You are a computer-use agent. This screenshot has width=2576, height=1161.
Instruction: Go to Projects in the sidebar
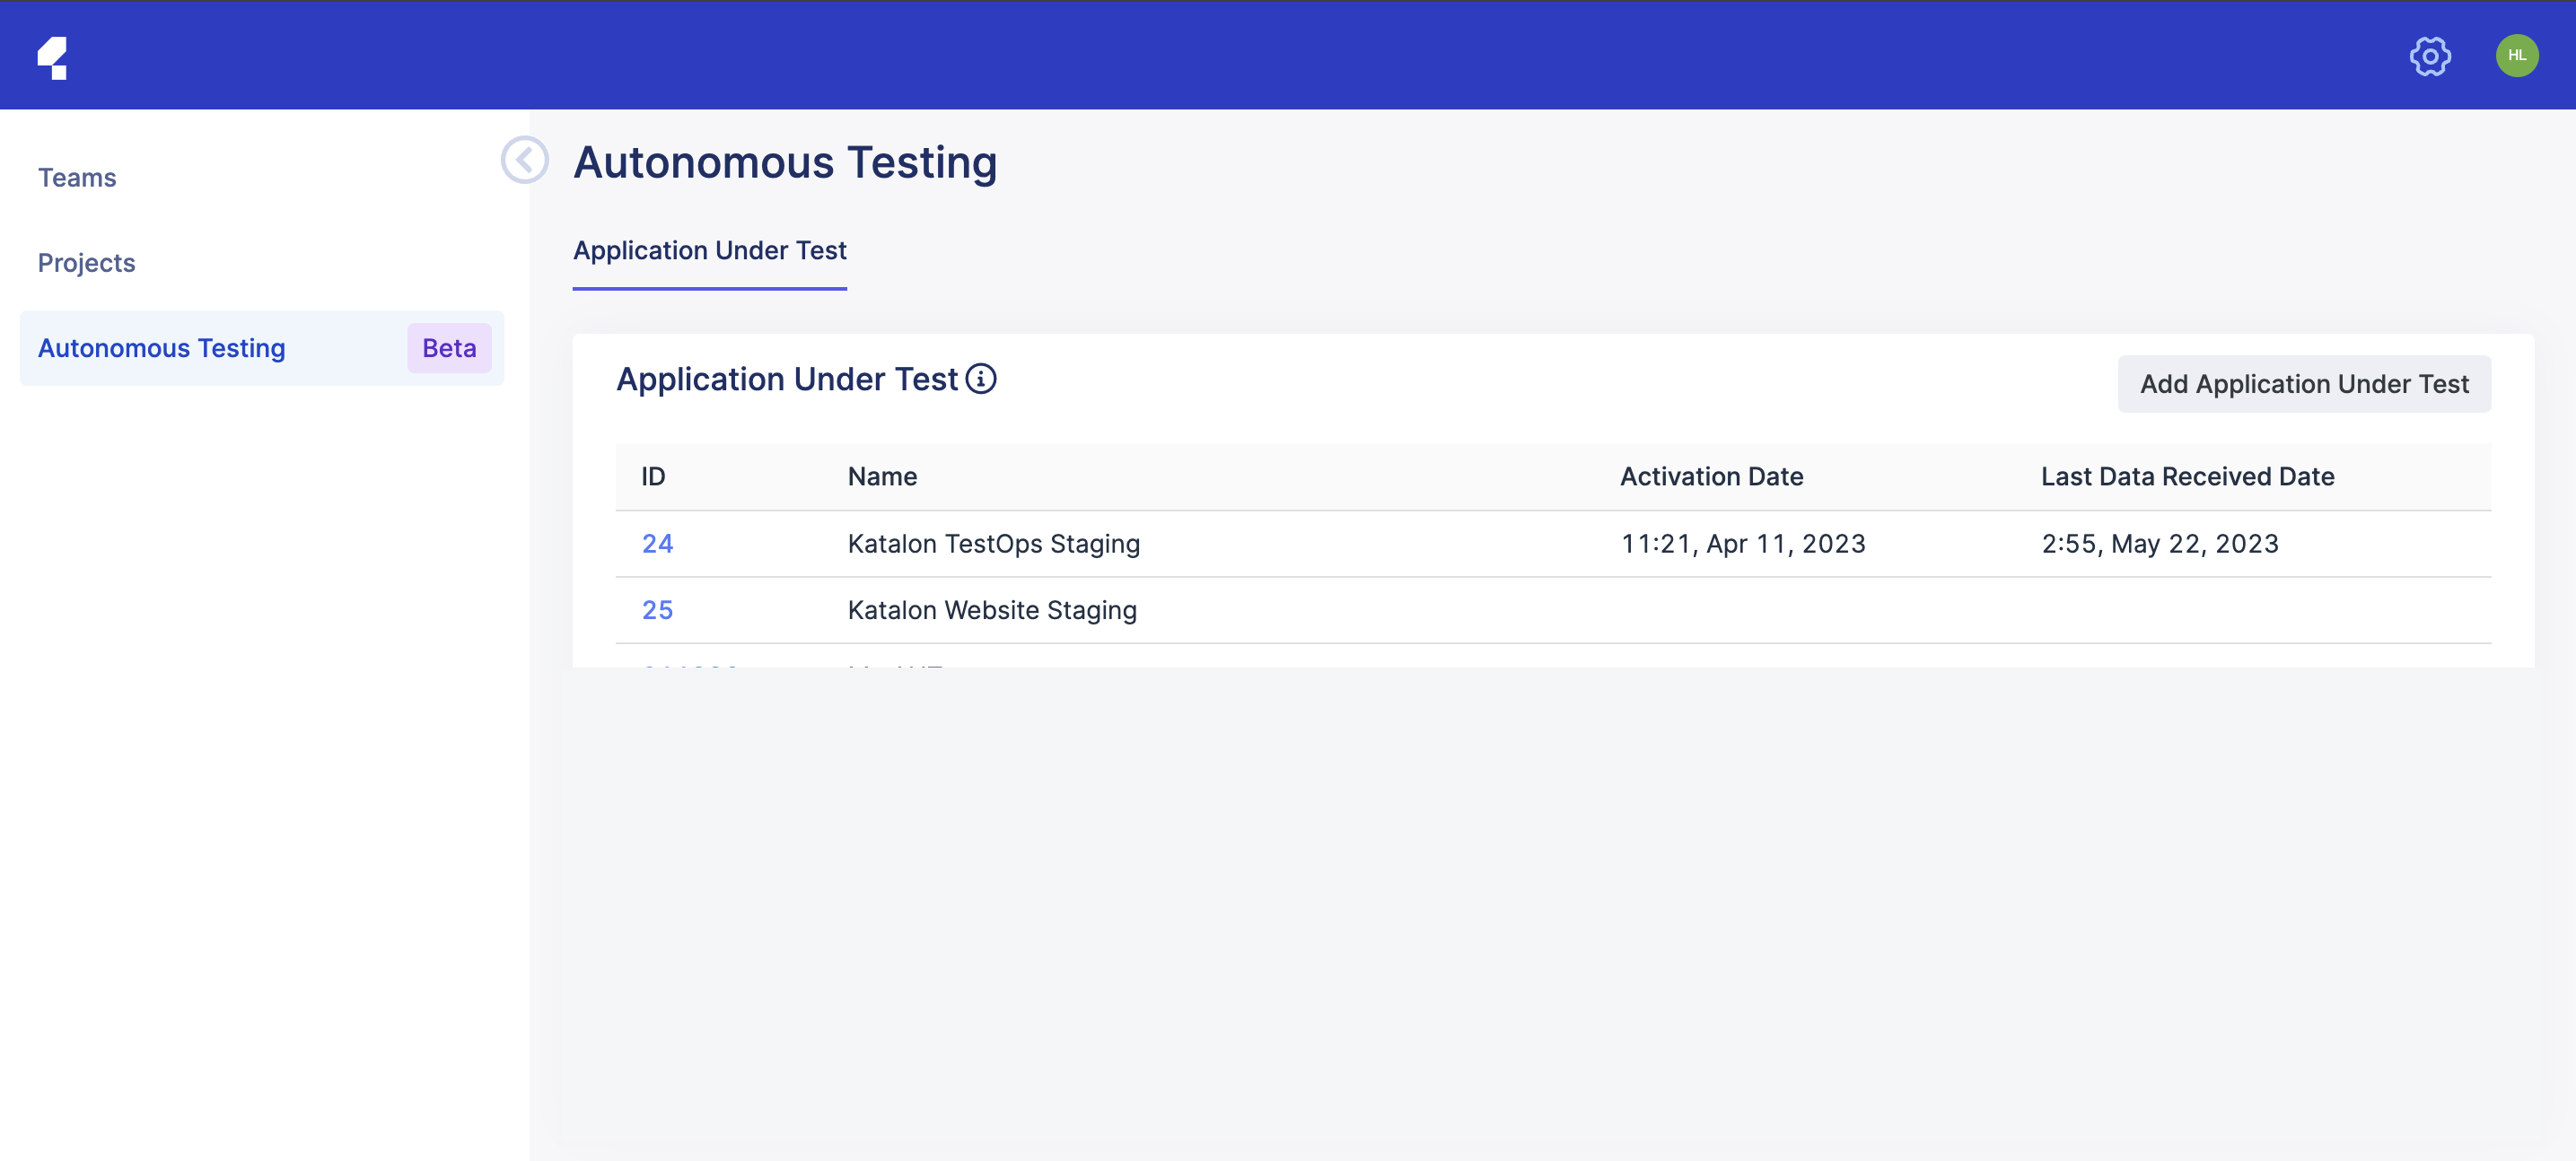coord(86,263)
